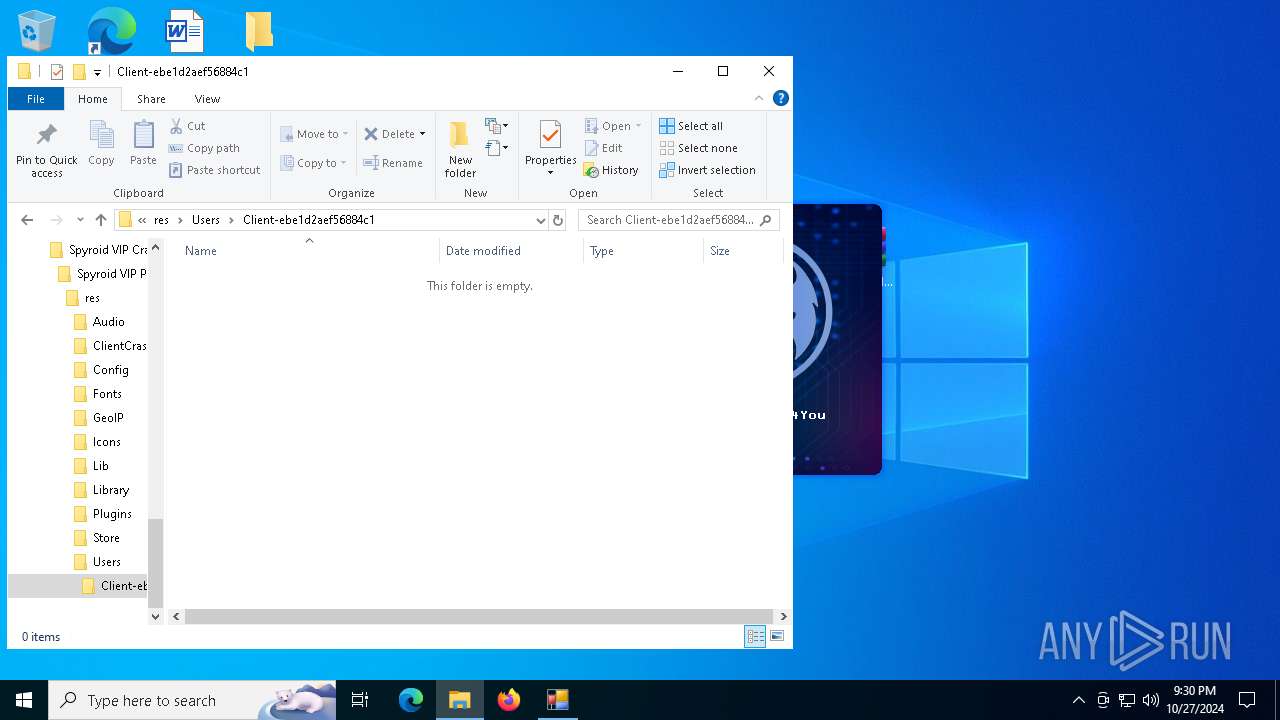Select the Users folder in tree

pos(106,562)
